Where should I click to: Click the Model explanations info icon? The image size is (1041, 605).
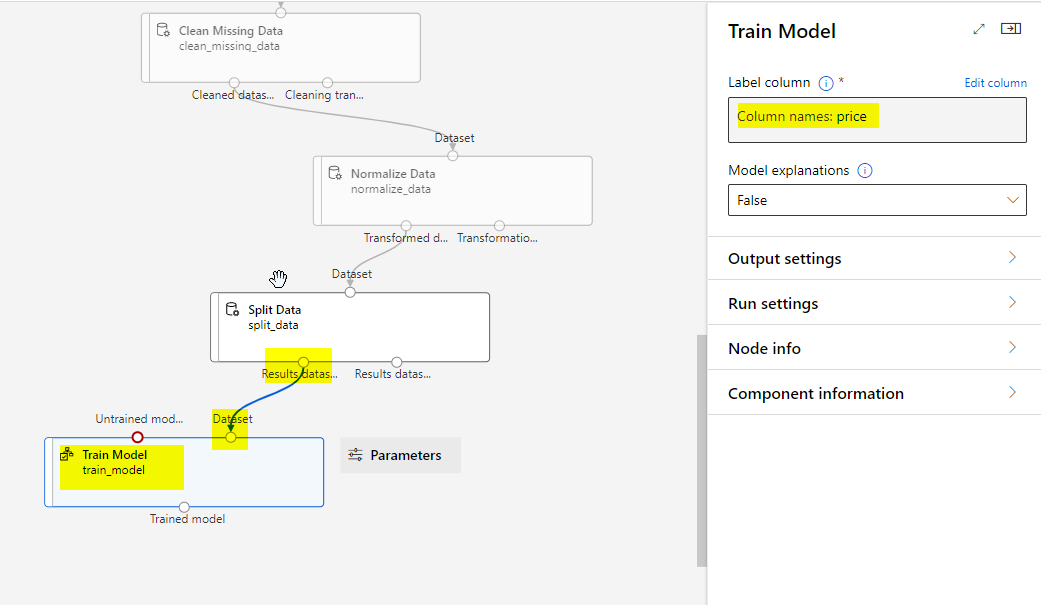coord(865,171)
